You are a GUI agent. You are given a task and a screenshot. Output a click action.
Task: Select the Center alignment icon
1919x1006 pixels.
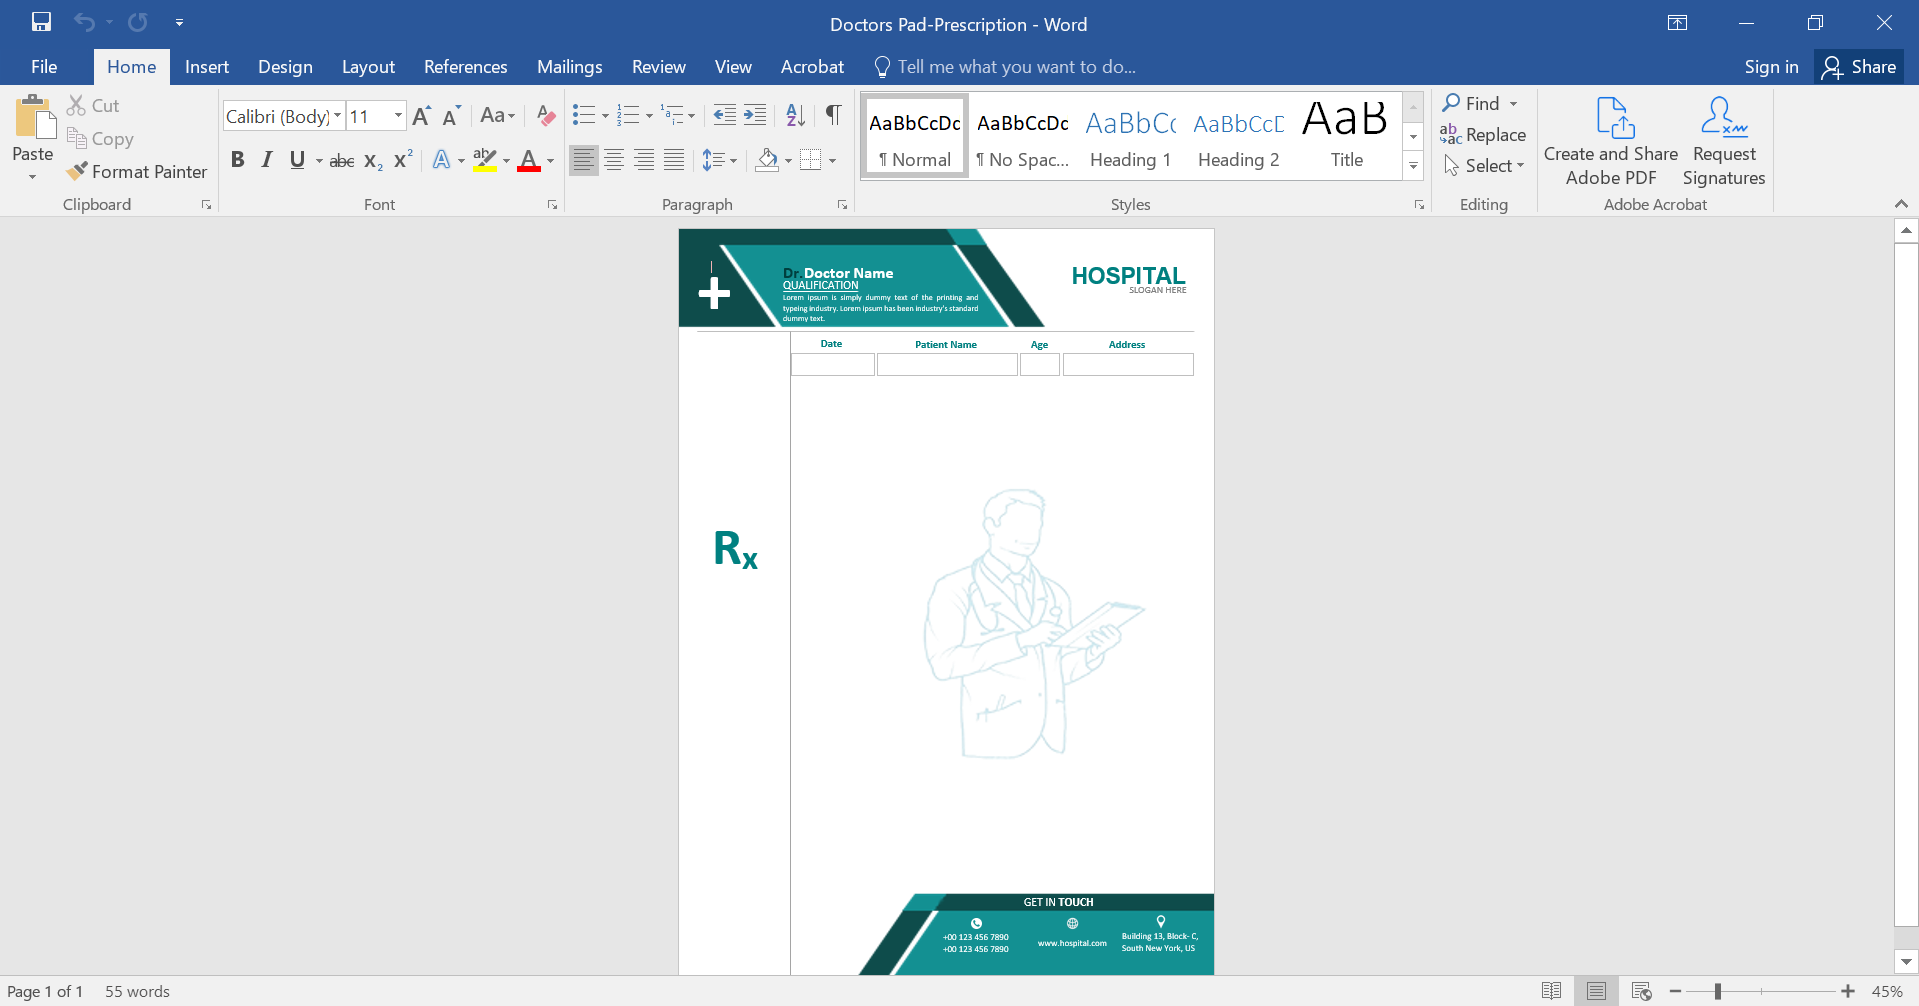point(613,159)
